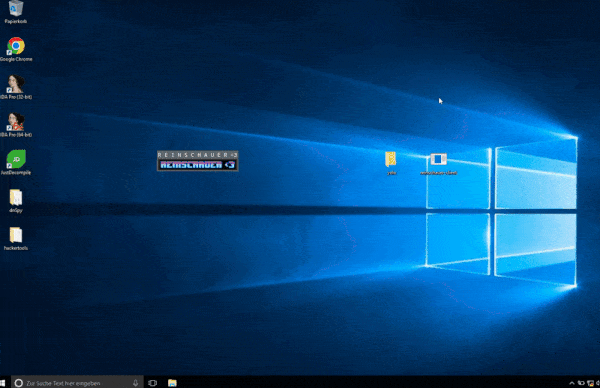Click the Cortana circle icon

click(18, 383)
